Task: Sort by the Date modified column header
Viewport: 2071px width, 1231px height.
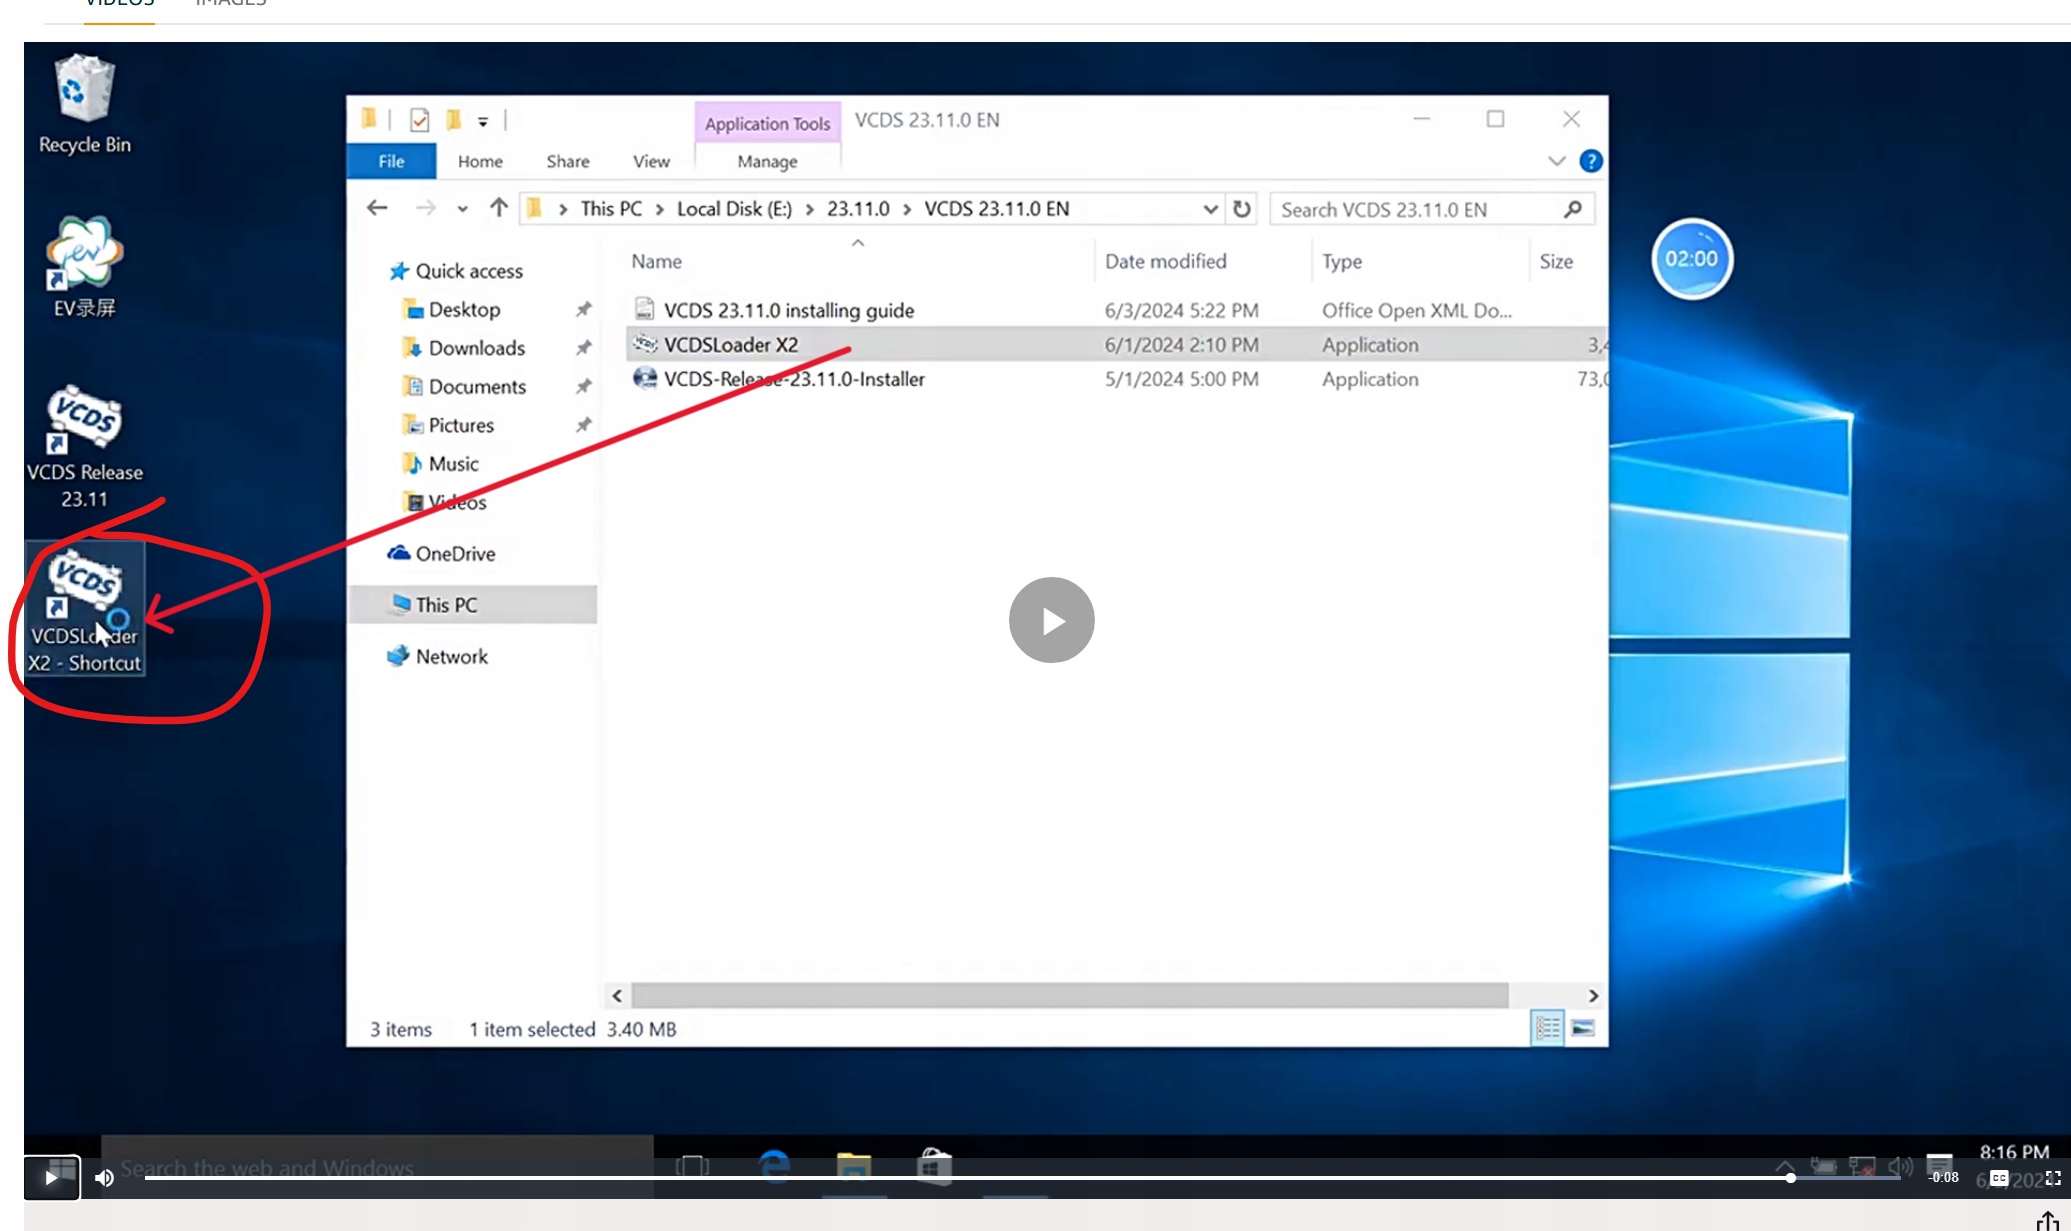Action: pyautogui.click(x=1165, y=262)
